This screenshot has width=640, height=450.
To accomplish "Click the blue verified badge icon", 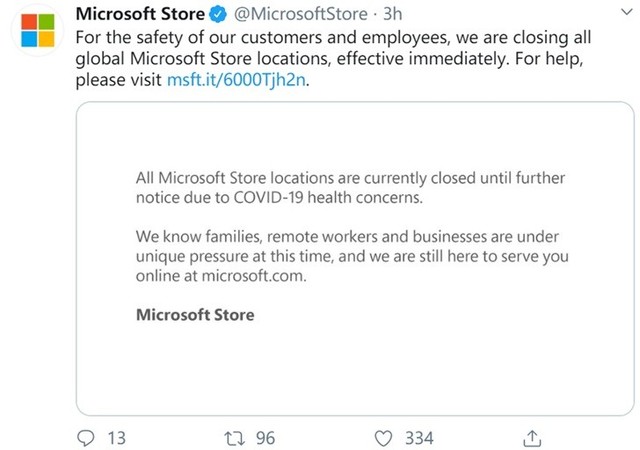I will click(218, 14).
